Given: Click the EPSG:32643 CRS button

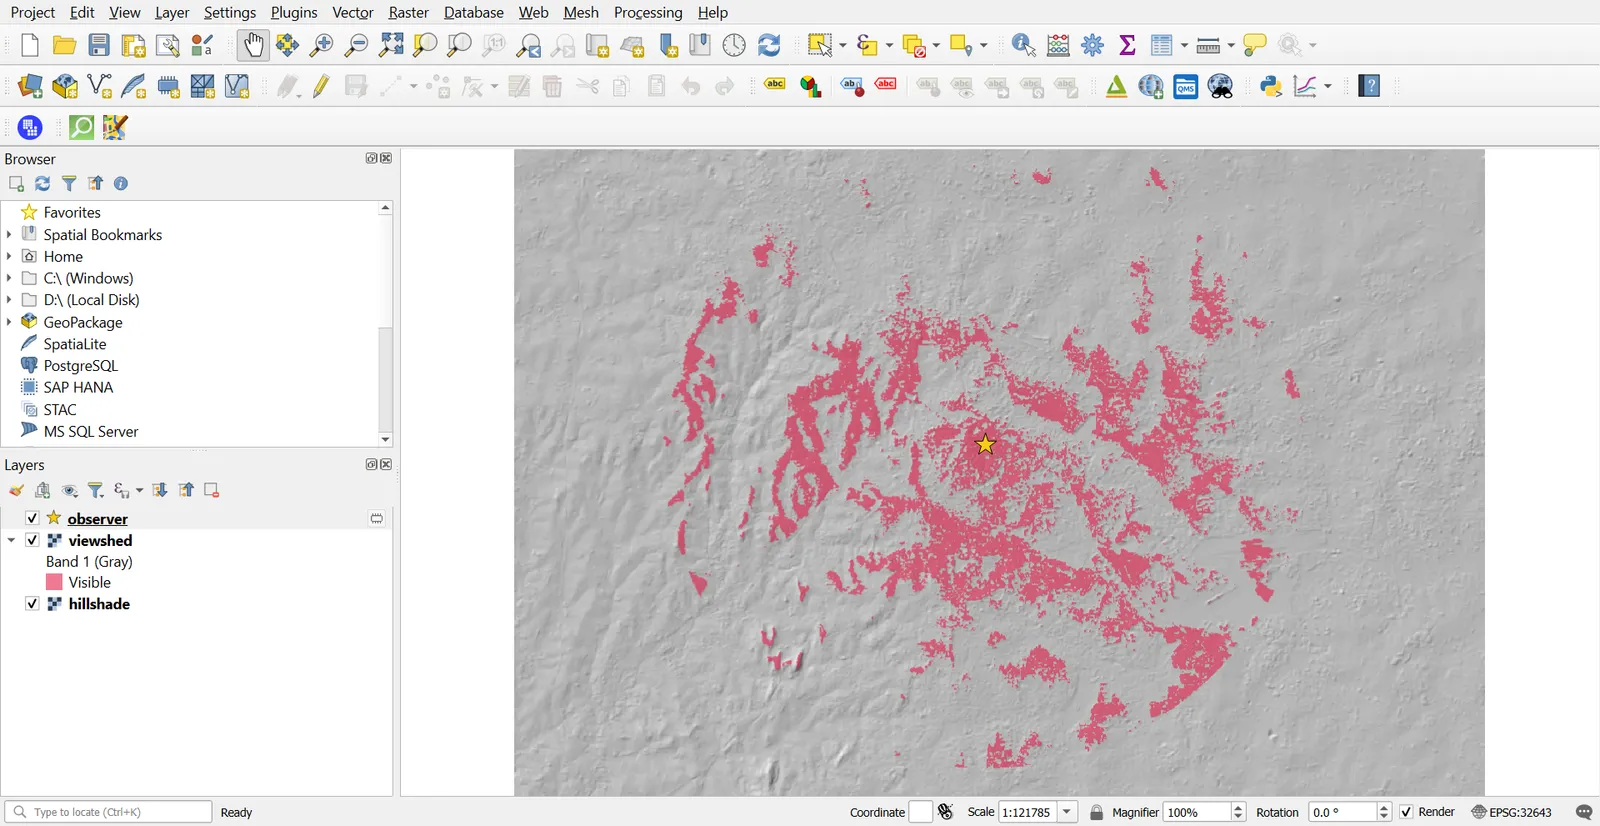Looking at the screenshot, I should pyautogui.click(x=1512, y=812).
